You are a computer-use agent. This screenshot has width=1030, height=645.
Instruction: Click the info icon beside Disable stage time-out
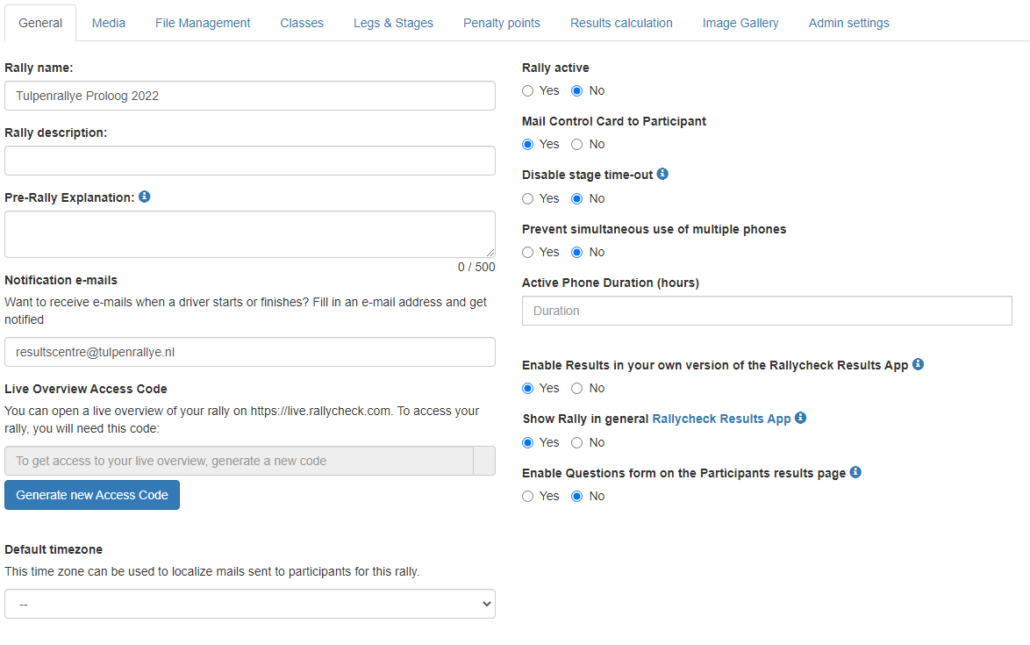[661, 174]
